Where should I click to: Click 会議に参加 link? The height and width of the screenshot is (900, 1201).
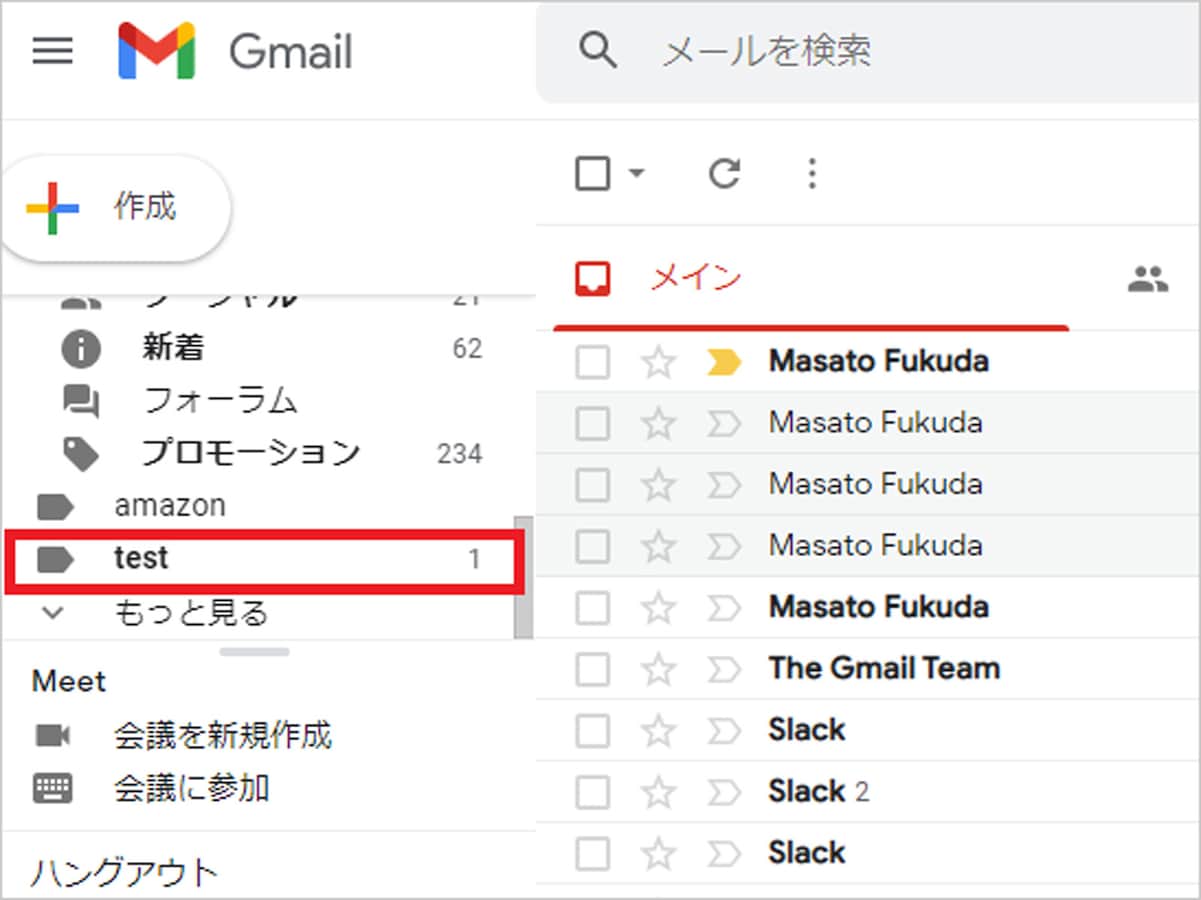click(x=192, y=788)
